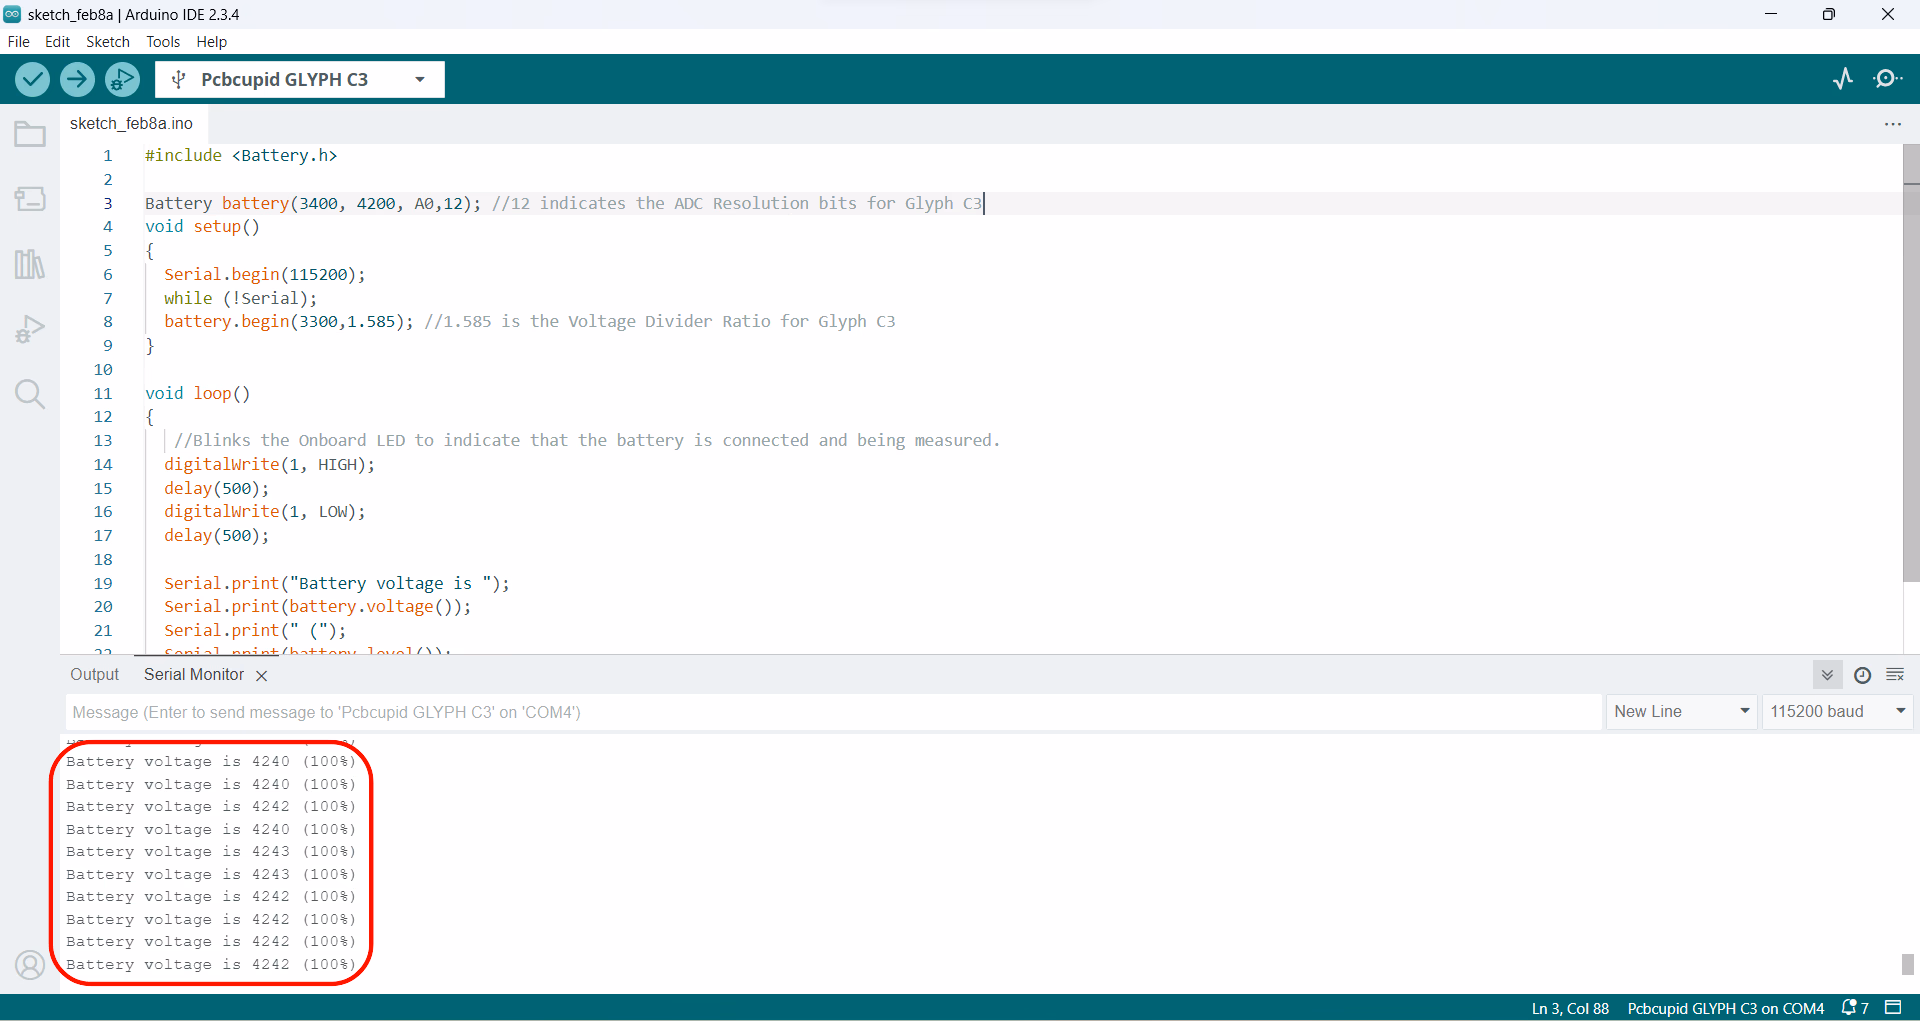The width and height of the screenshot is (1920, 1021).
Task: Open the sidebar Search panel
Action: coord(30,394)
